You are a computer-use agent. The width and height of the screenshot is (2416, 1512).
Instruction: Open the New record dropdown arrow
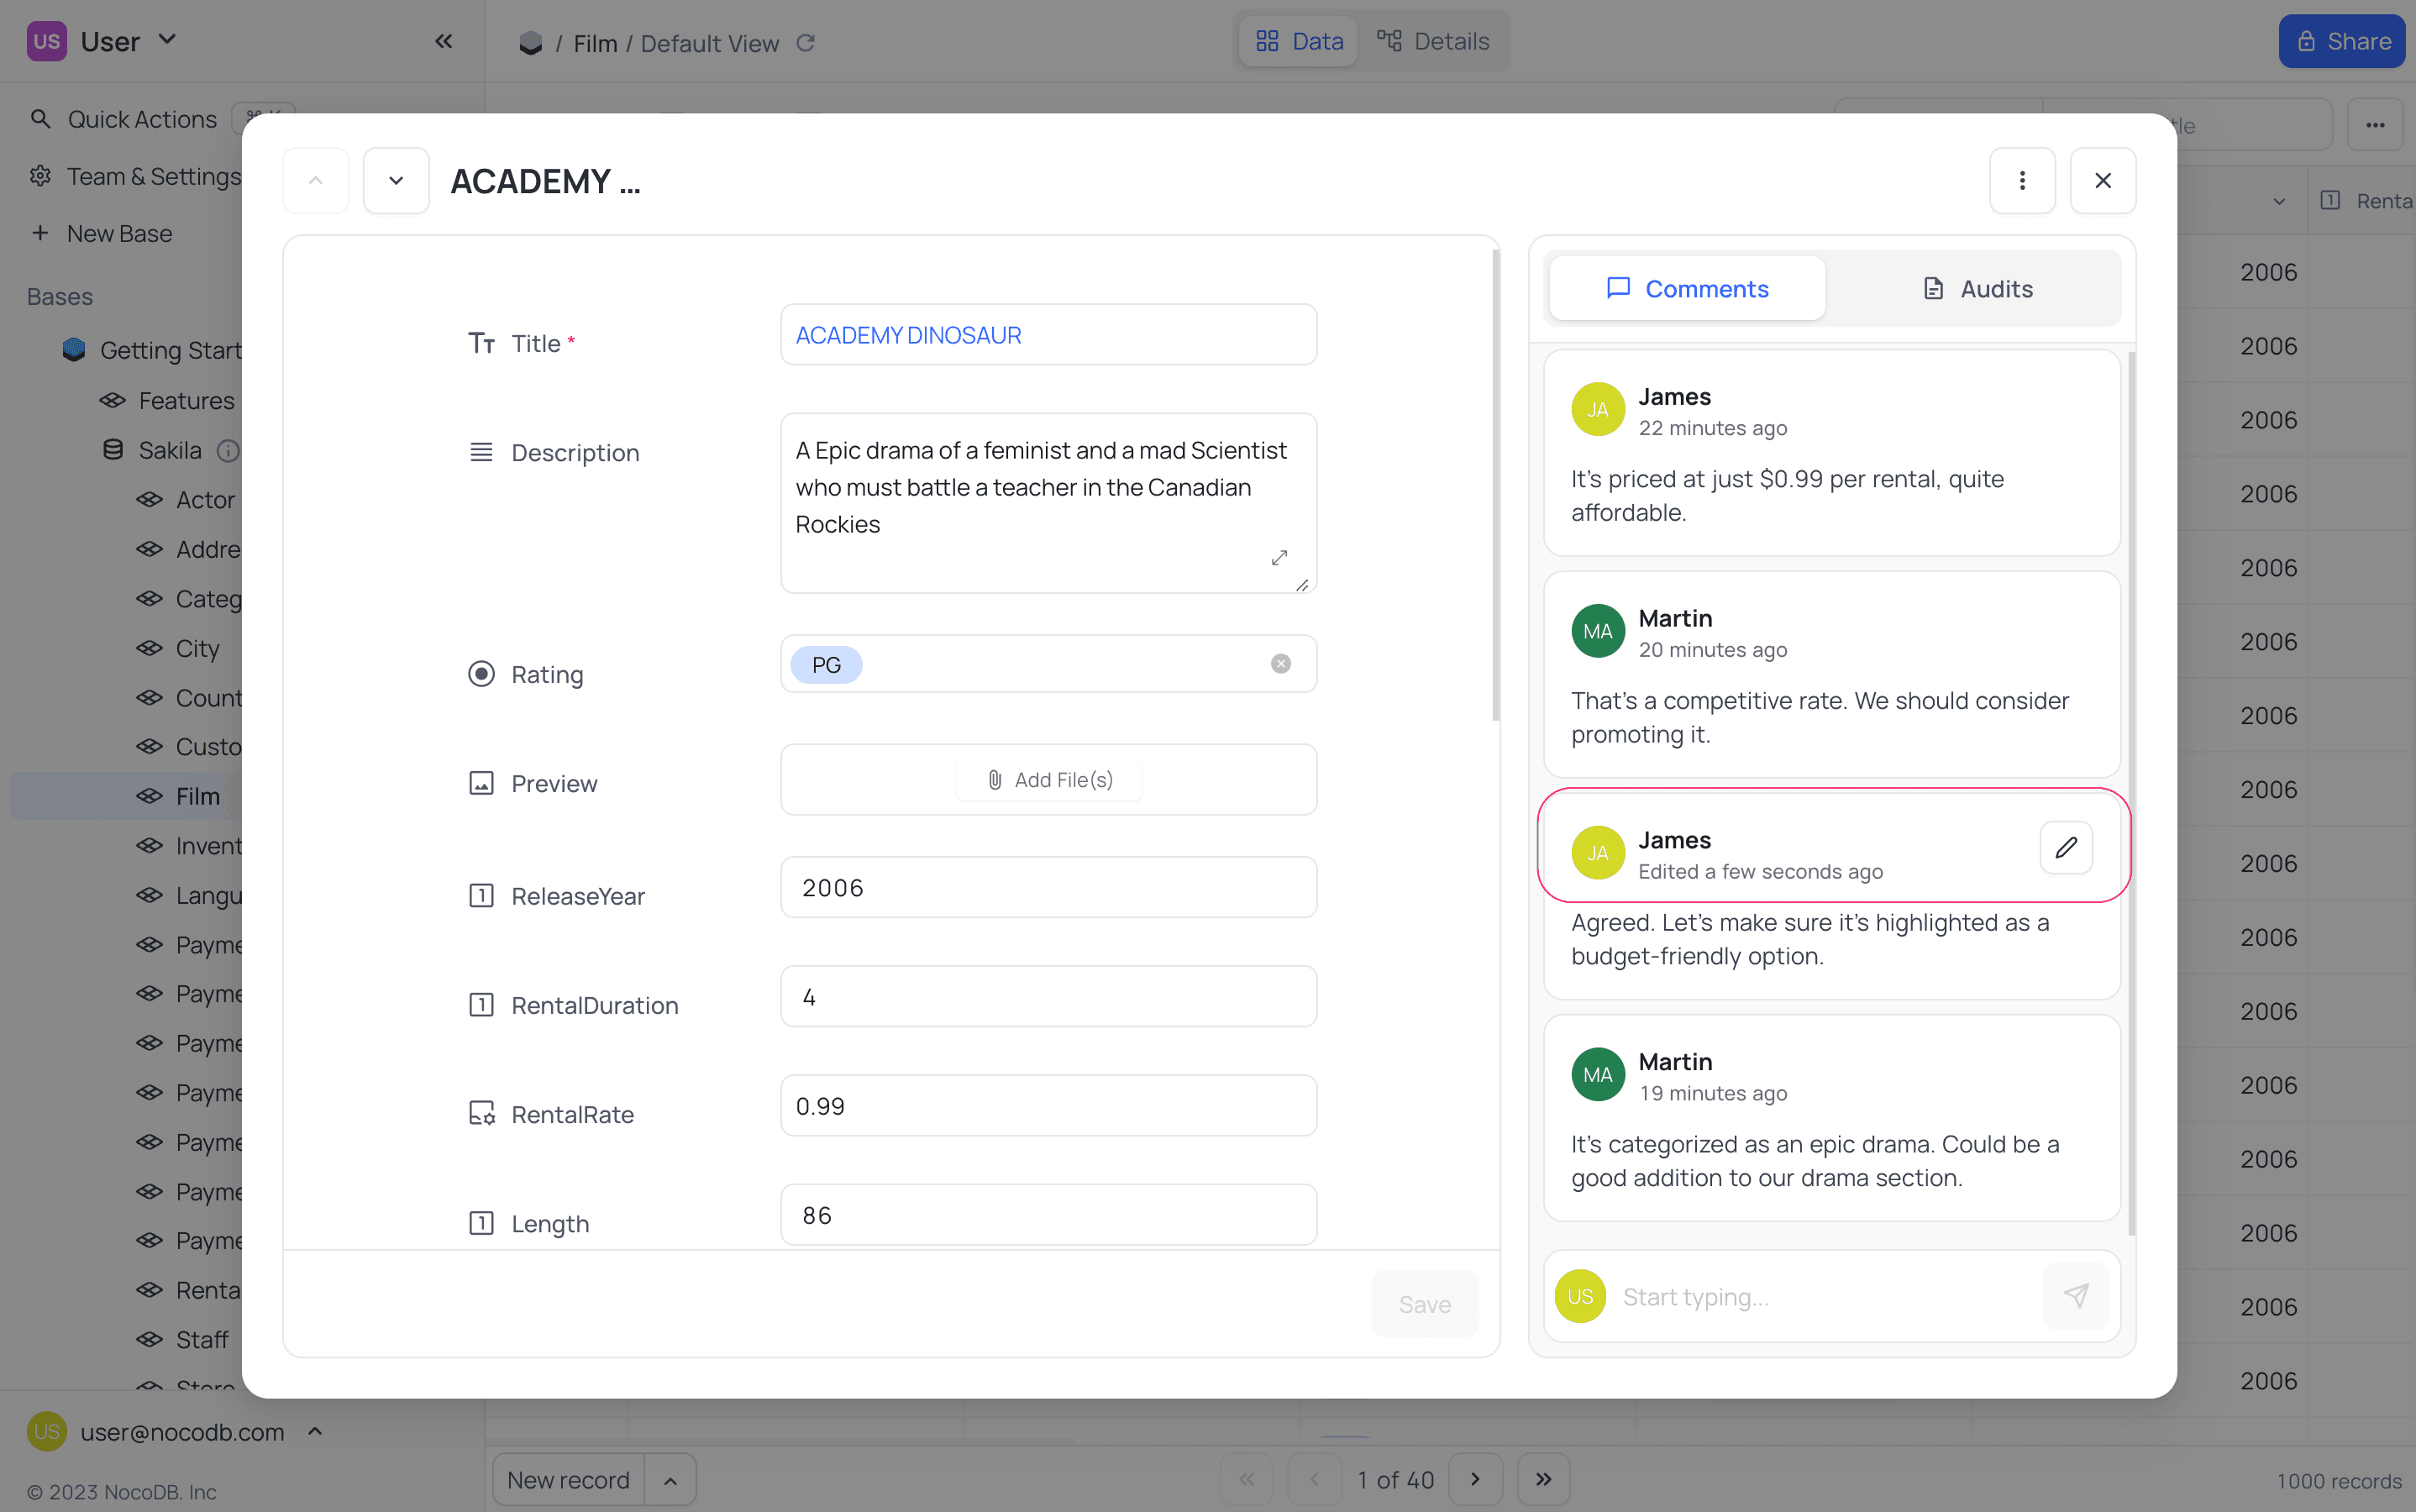[670, 1480]
